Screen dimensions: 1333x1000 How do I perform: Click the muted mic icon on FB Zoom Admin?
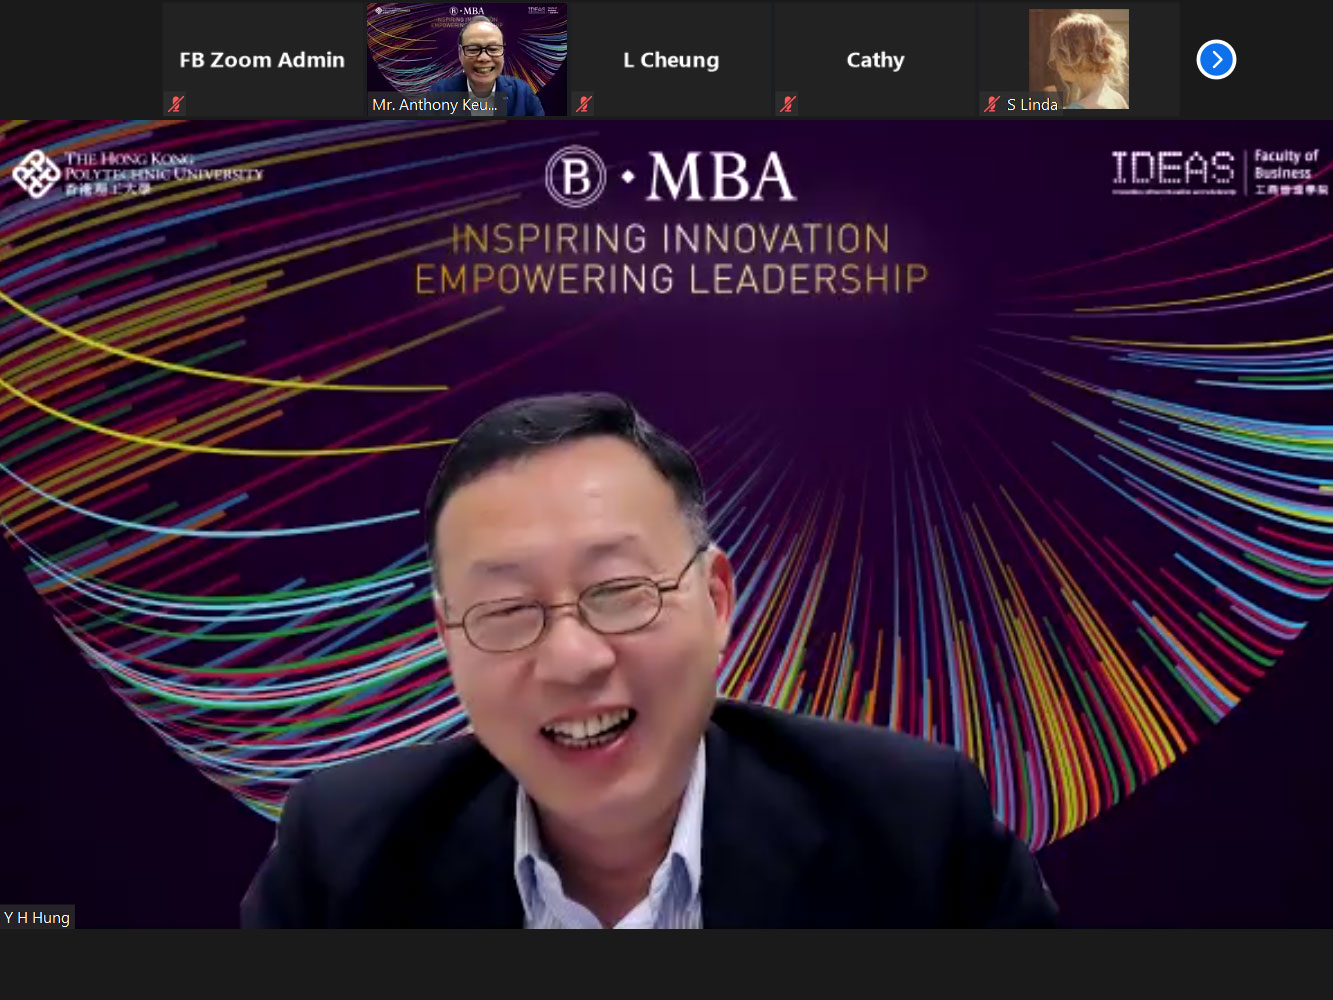(176, 104)
